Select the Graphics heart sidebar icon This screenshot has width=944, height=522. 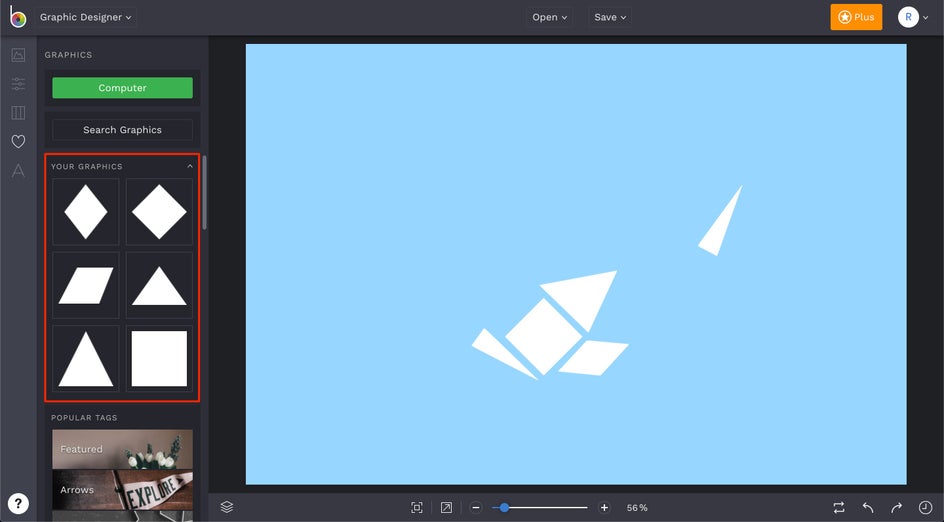click(18, 141)
